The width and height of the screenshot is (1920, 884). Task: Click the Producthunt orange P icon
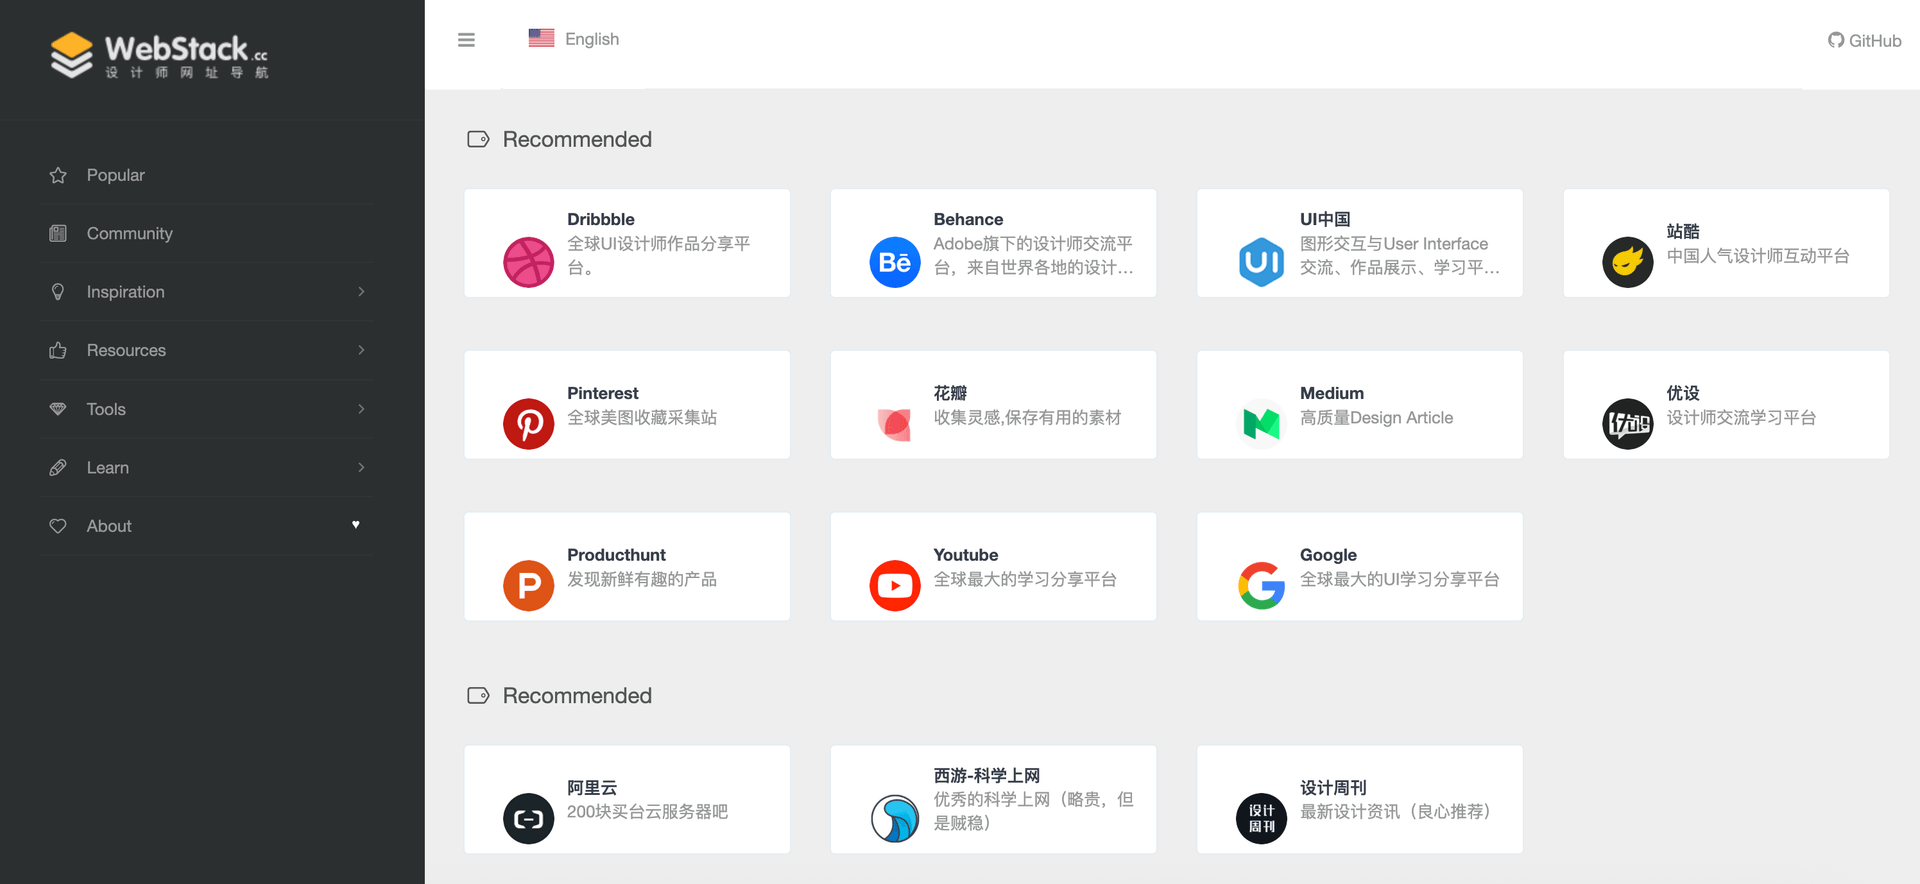[528, 586]
